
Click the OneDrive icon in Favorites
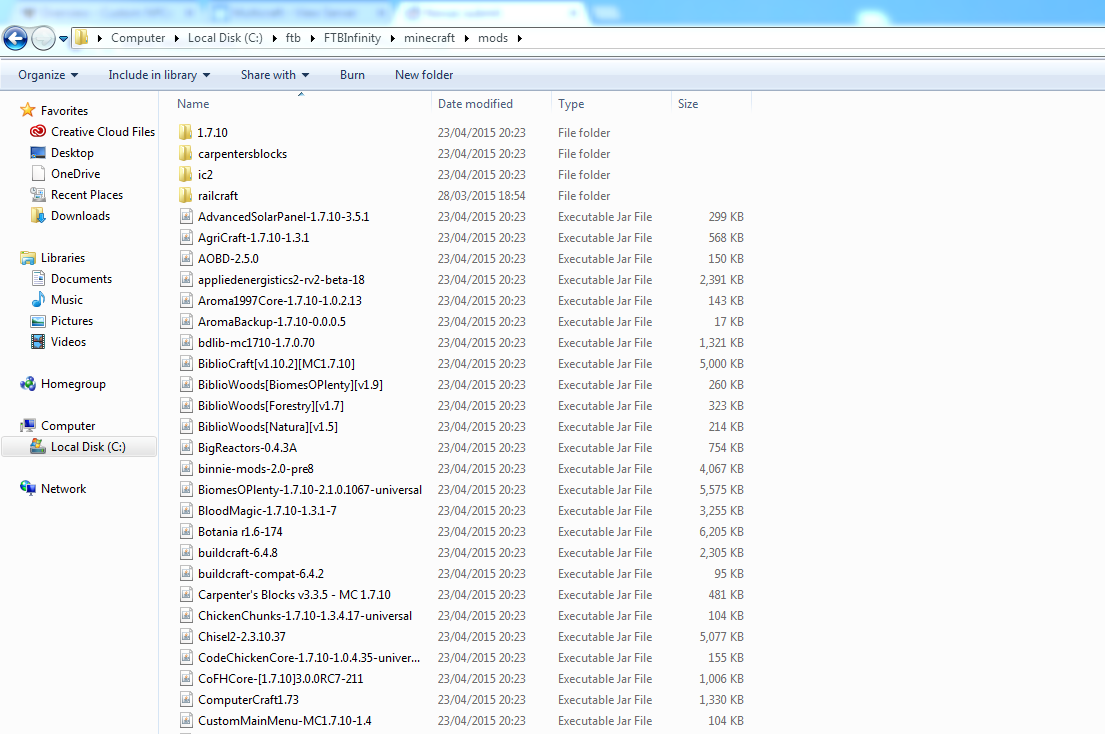click(x=39, y=173)
